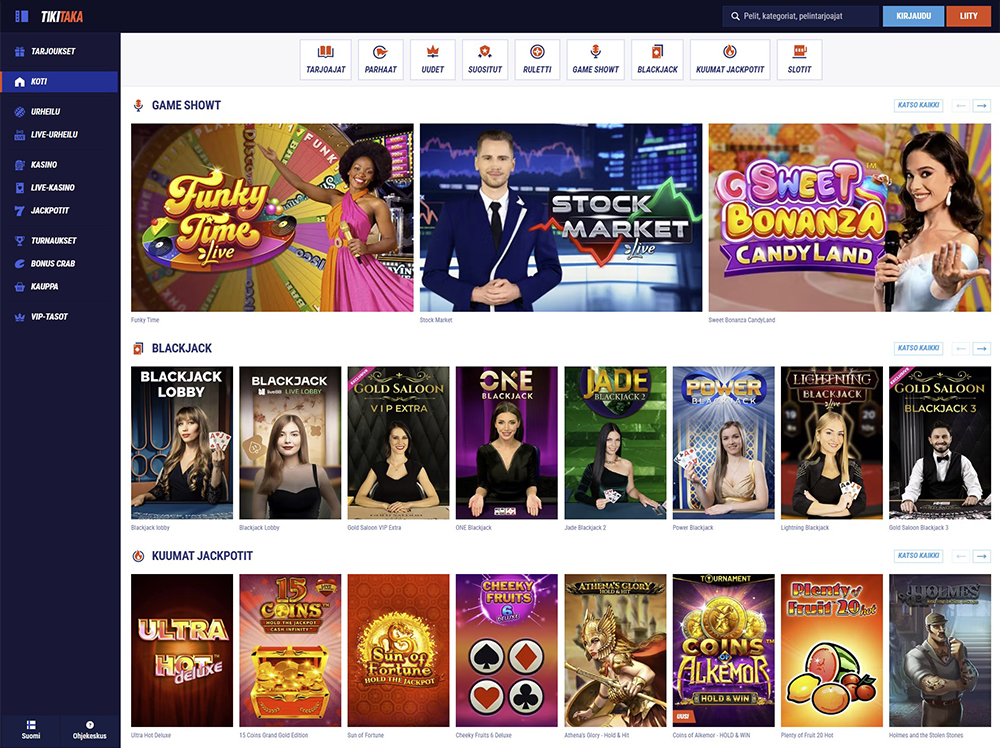Click the Jackpotit number seven icon
The height and width of the screenshot is (748, 1000).
pos(20,210)
